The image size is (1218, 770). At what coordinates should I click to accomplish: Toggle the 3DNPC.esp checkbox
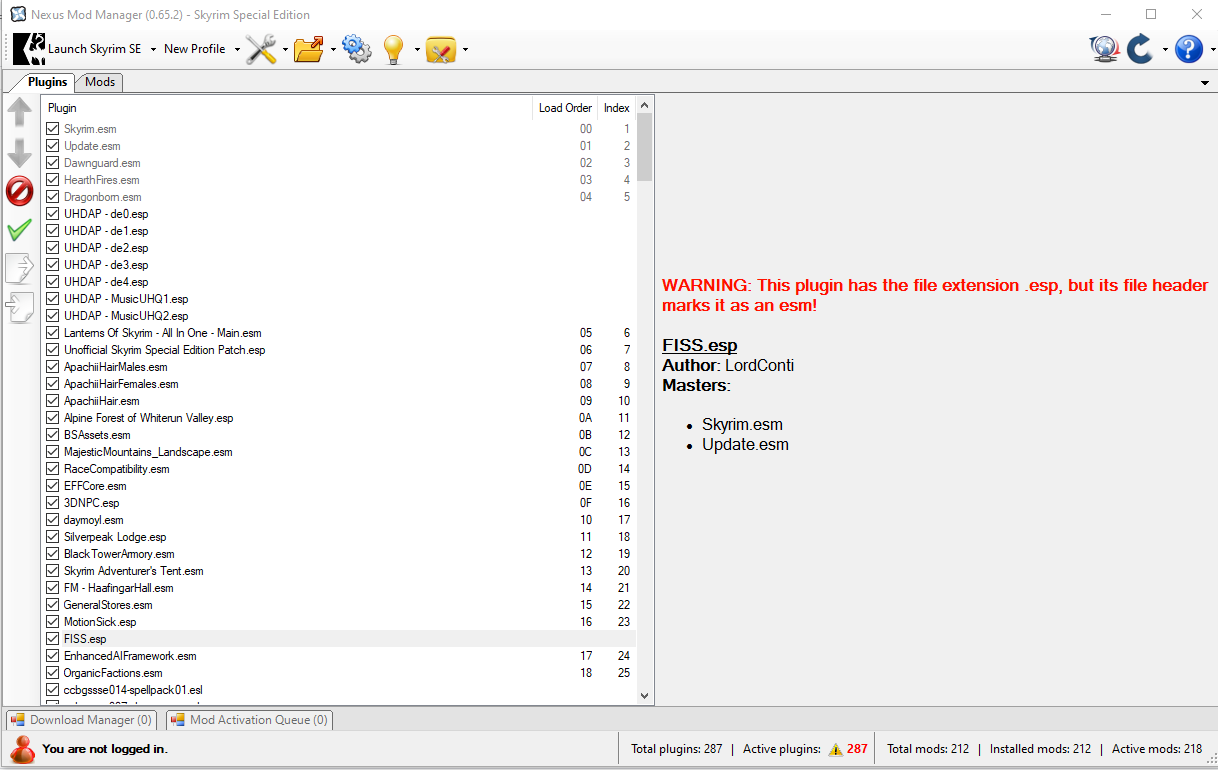pos(53,503)
